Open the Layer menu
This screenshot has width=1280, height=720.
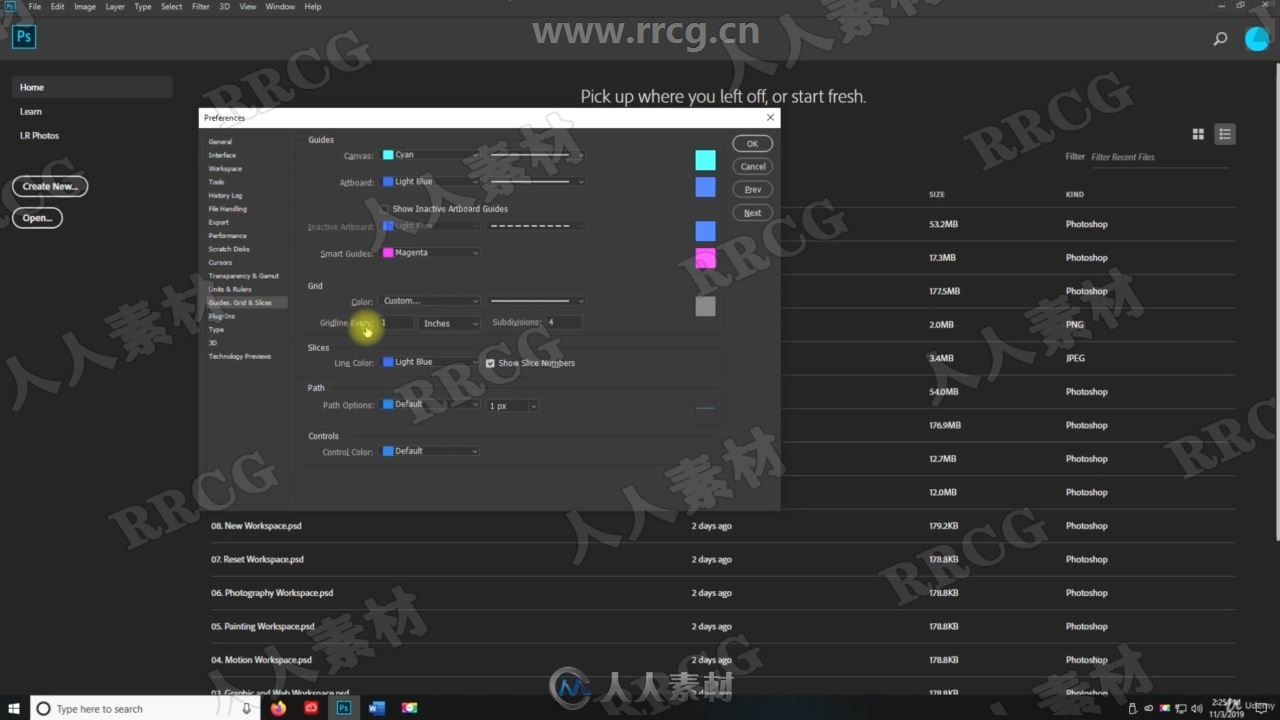[115, 6]
